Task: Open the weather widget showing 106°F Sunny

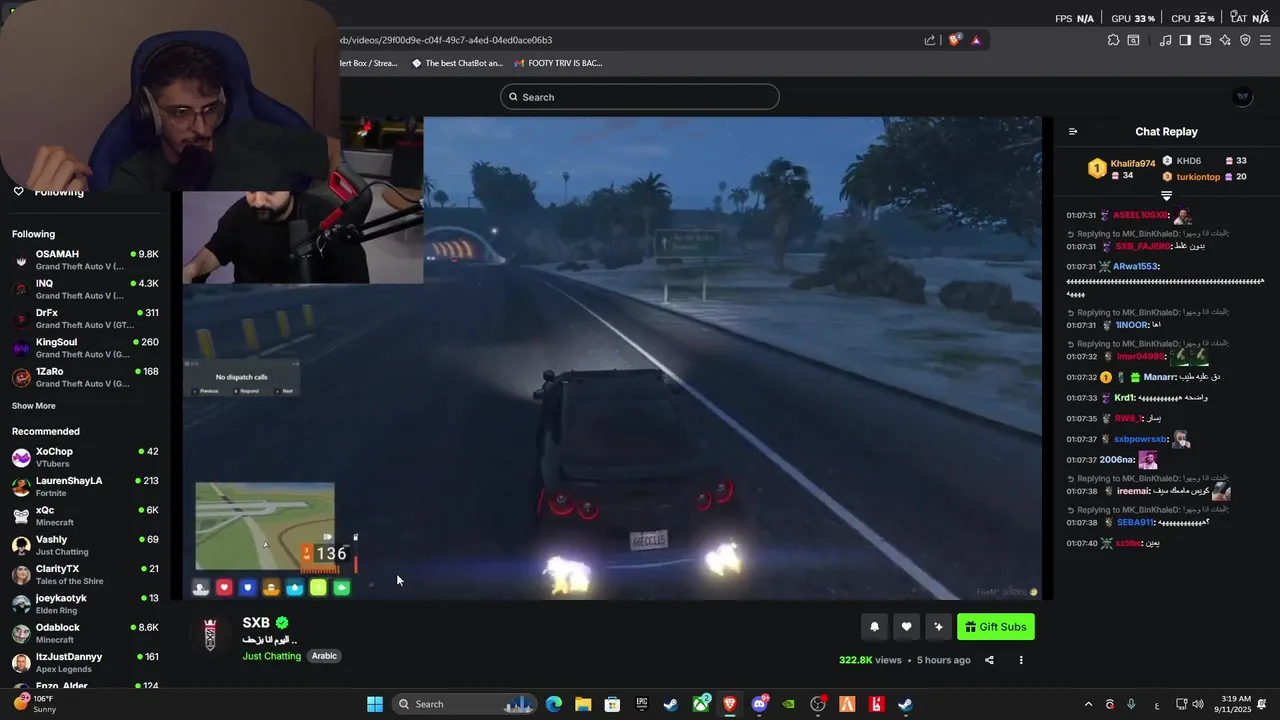Action: [36, 704]
